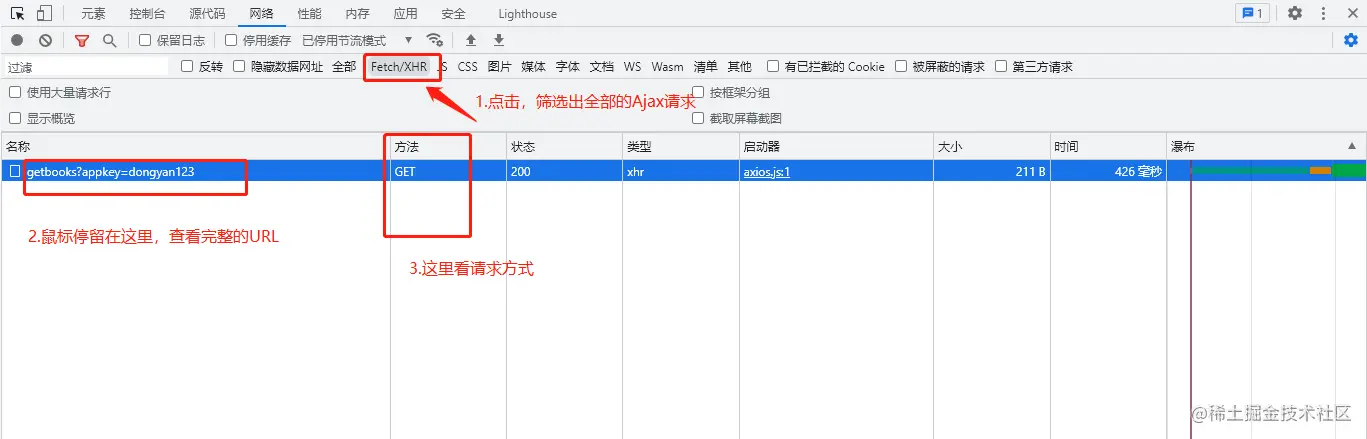Switch to the Console (控制台) tab
The height and width of the screenshot is (439, 1367).
148,14
